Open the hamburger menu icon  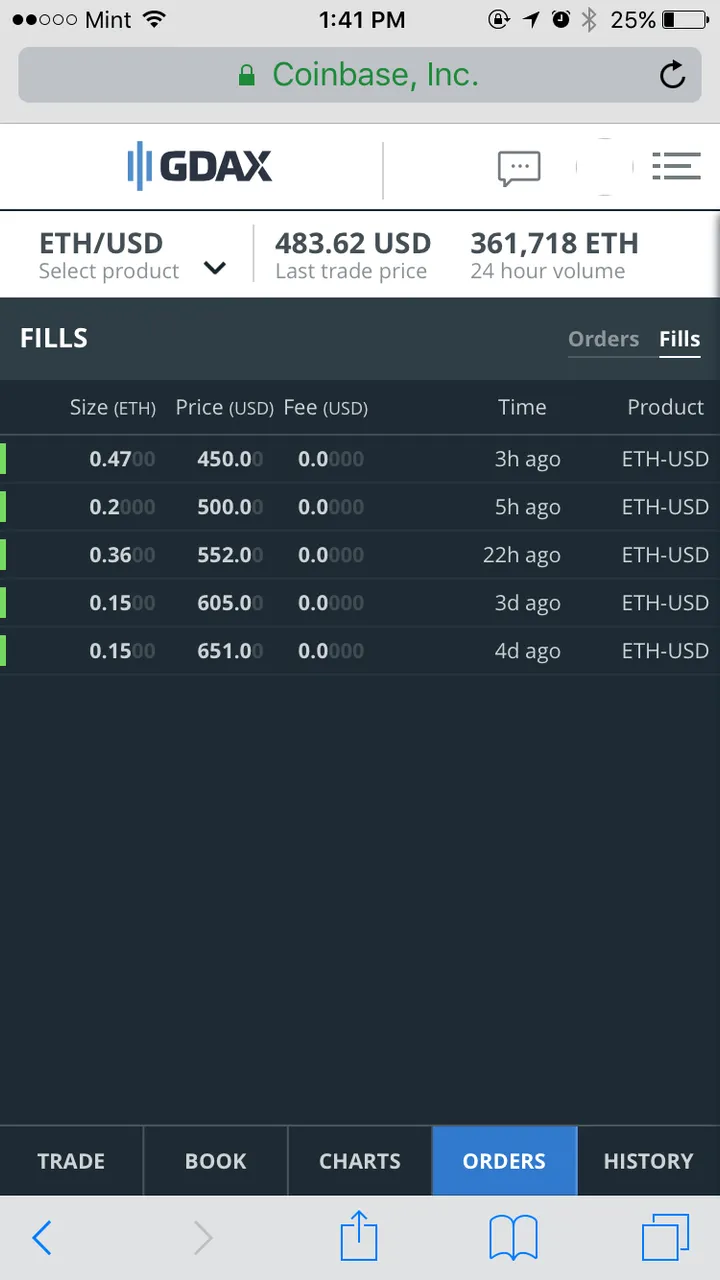676,166
